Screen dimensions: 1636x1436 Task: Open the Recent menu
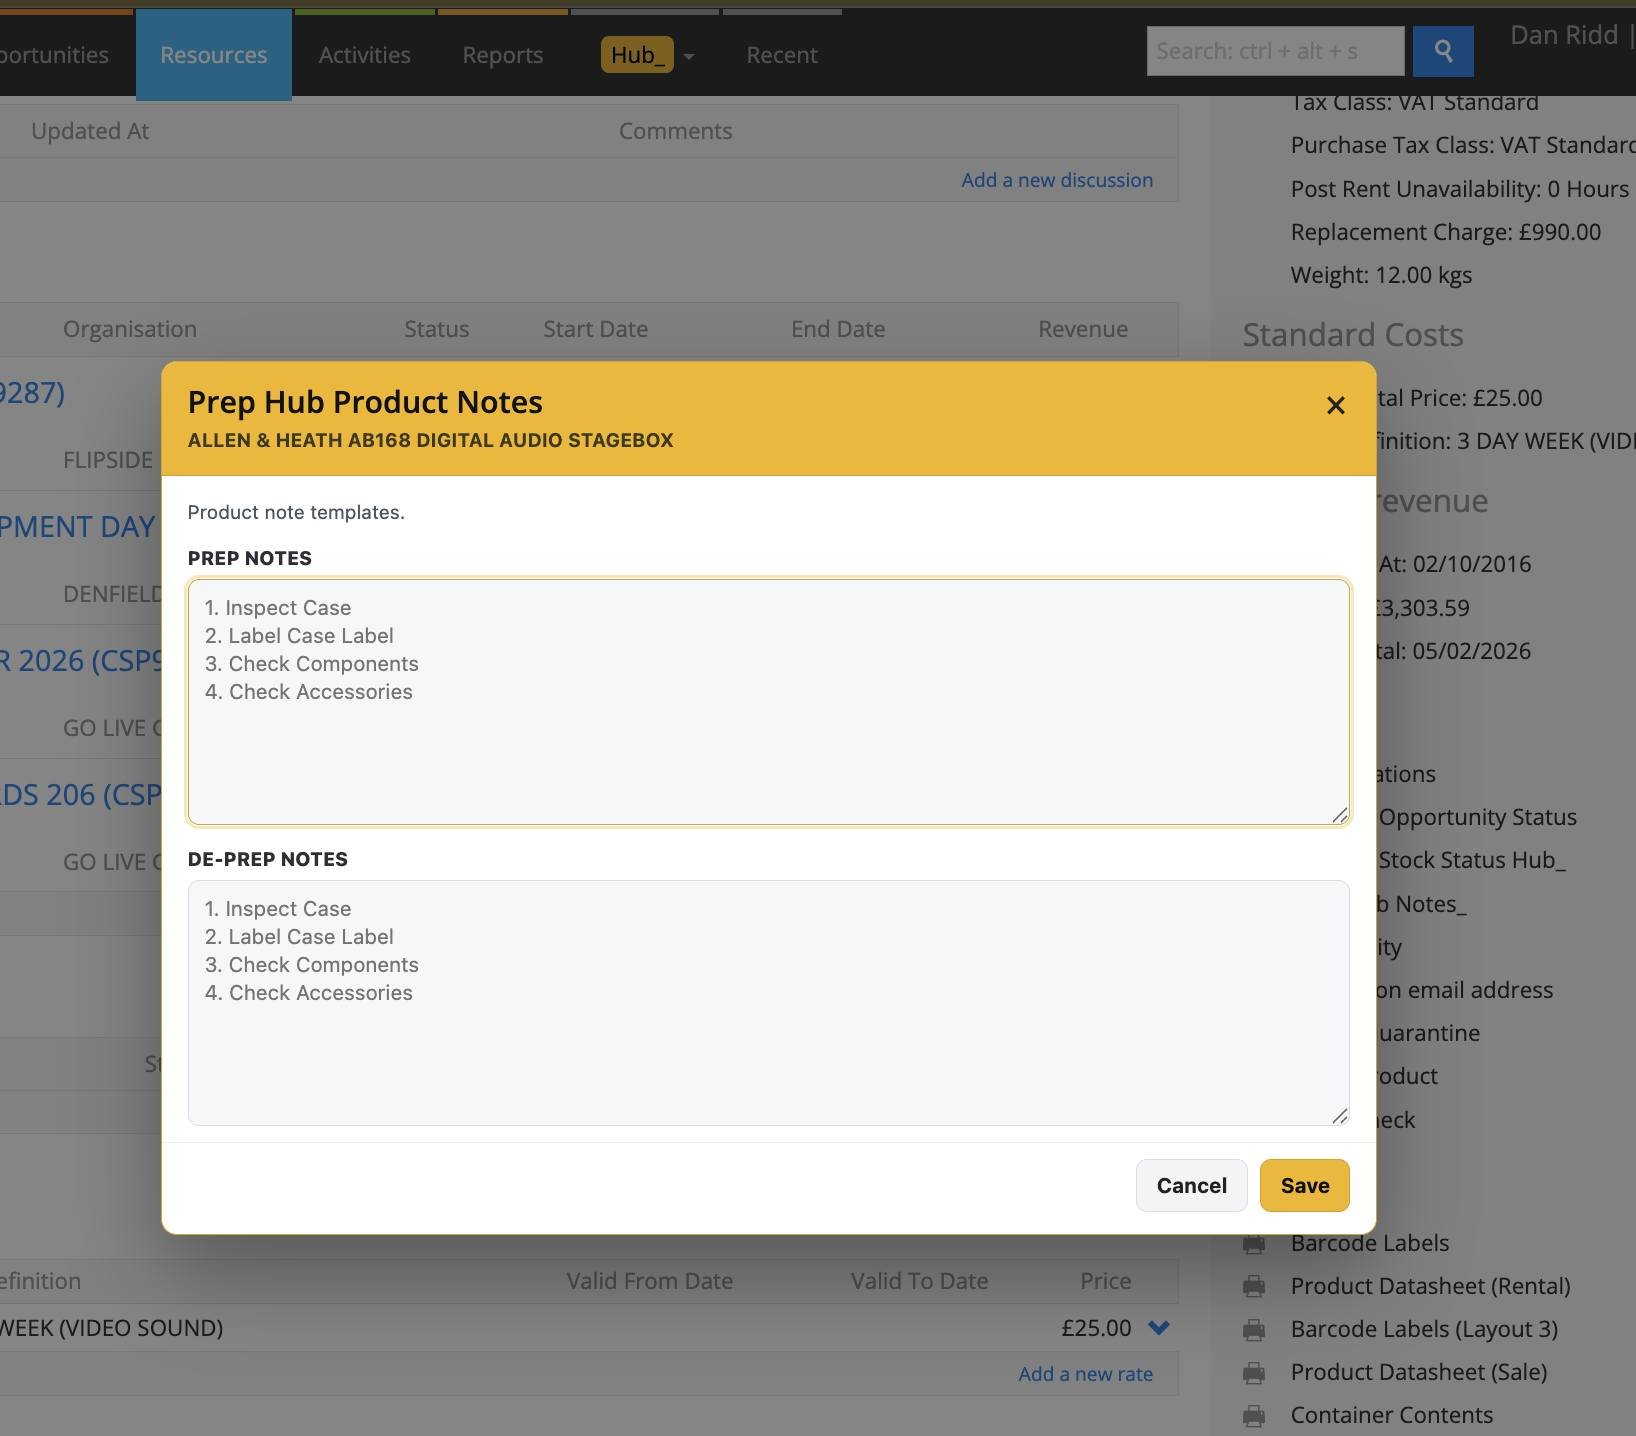pyautogui.click(x=782, y=55)
